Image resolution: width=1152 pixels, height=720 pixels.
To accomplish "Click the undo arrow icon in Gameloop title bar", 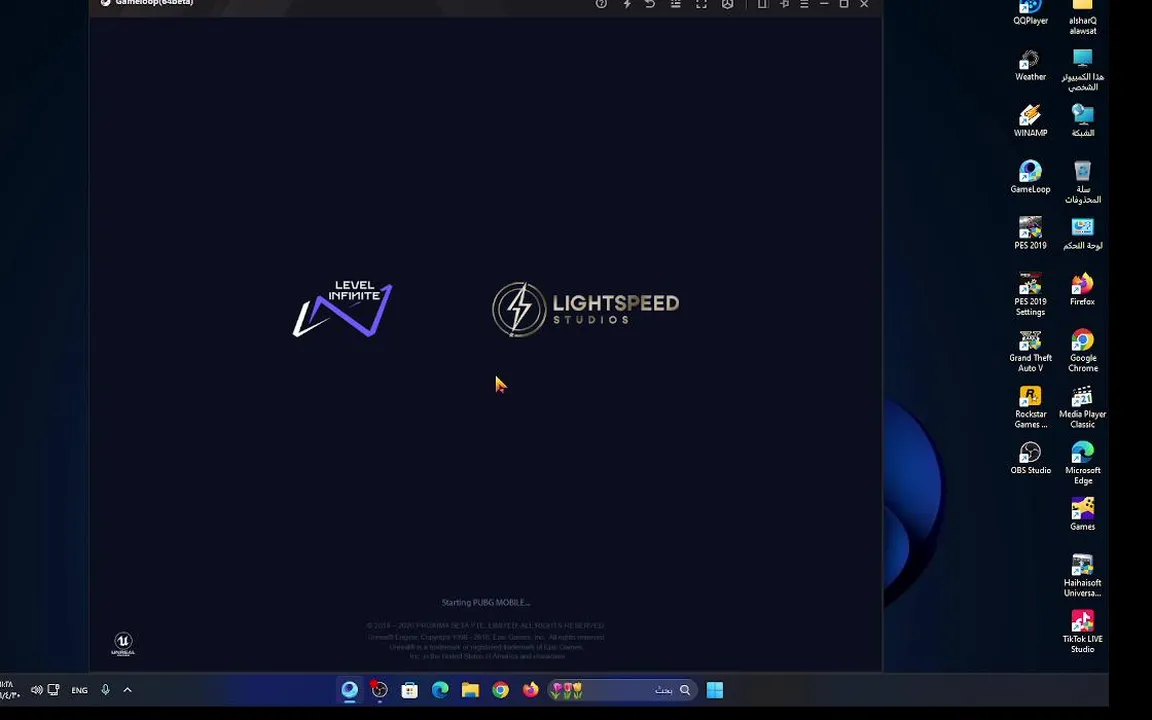I will click(650, 4).
